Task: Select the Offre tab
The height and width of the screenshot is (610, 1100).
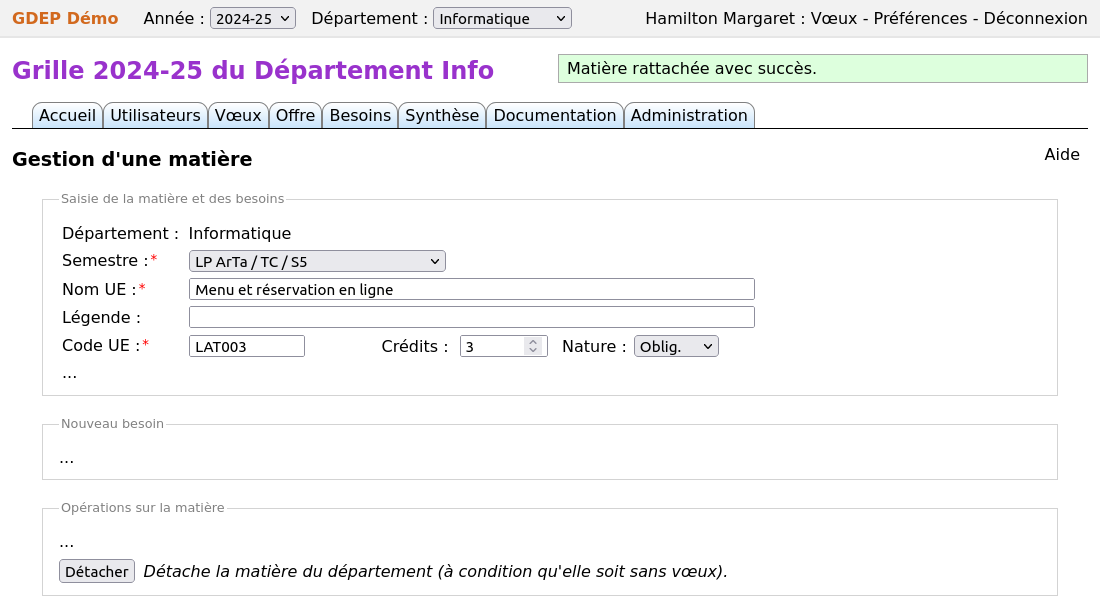Action: tap(295, 116)
